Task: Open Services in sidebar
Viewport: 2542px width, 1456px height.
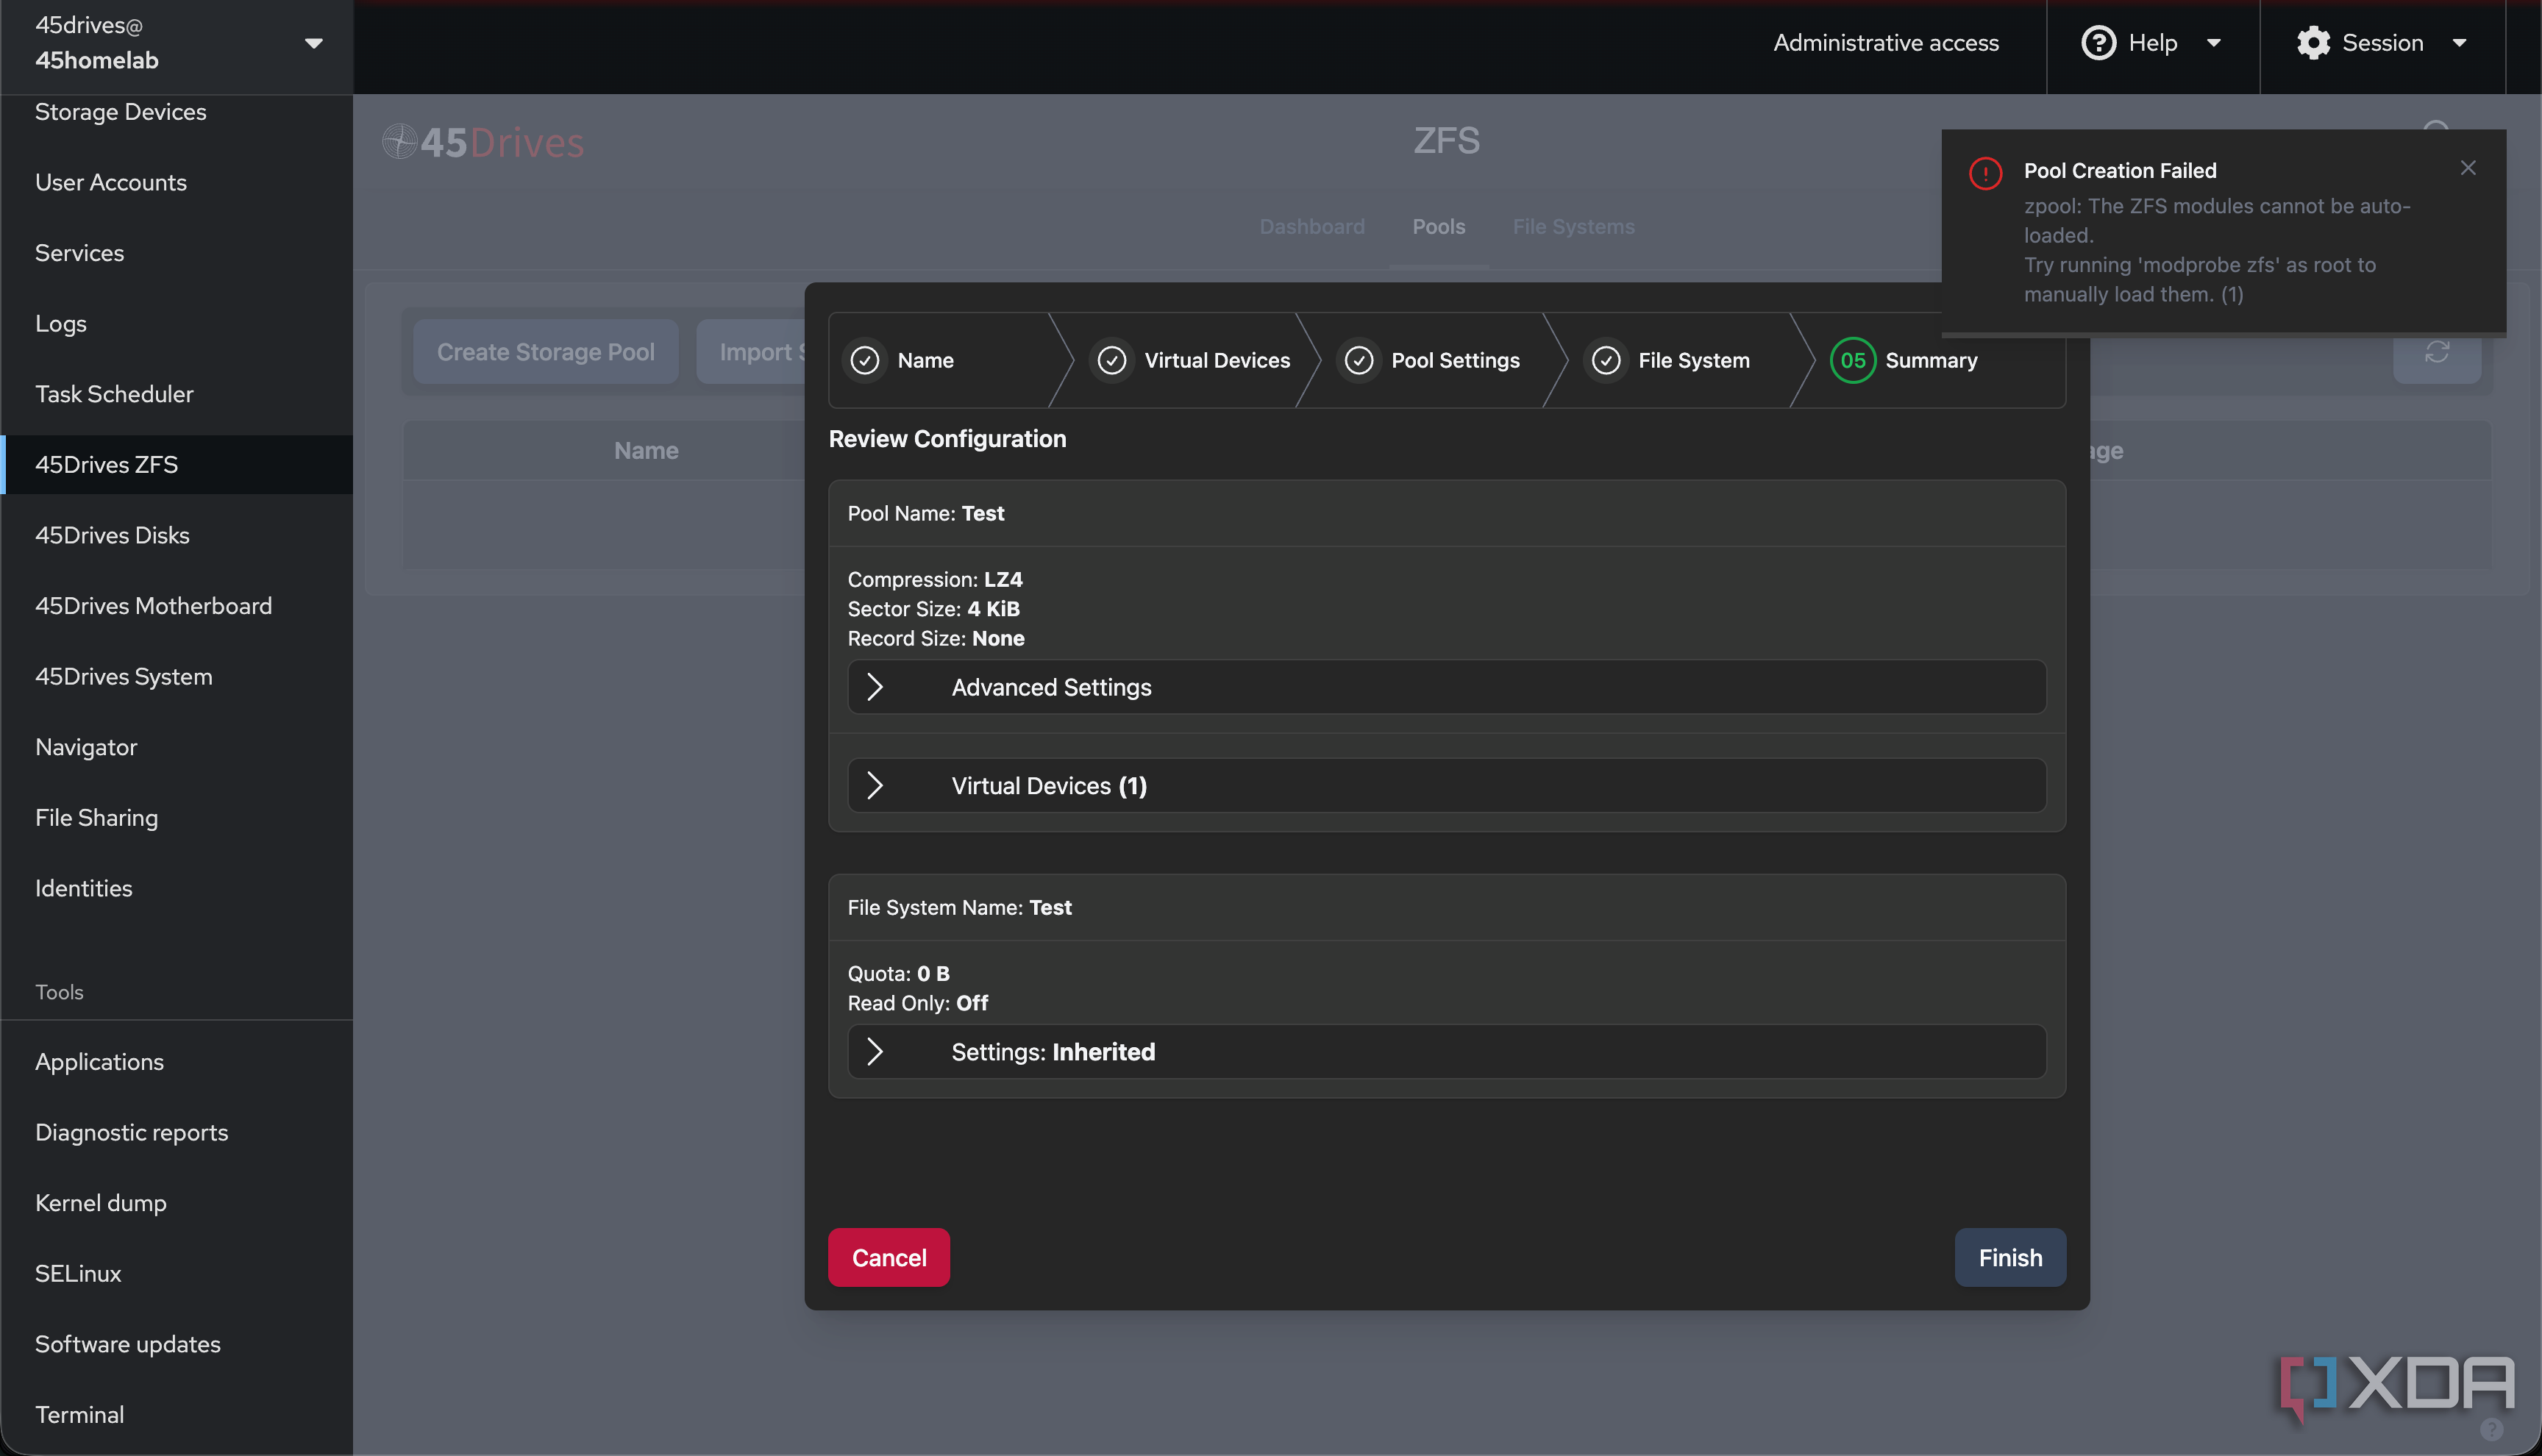Action: pyautogui.click(x=177, y=253)
